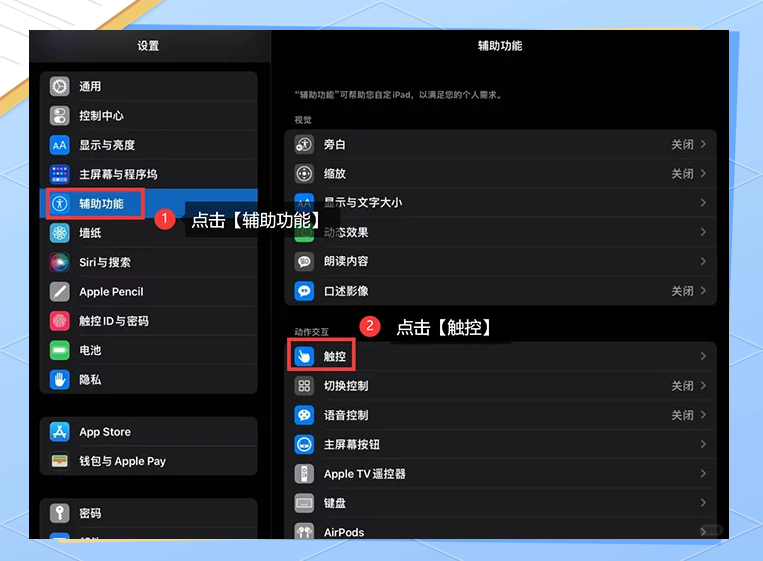This screenshot has width=763, height=561.
Task: Click 语音控制 关闭 status text
Action: (x=682, y=415)
